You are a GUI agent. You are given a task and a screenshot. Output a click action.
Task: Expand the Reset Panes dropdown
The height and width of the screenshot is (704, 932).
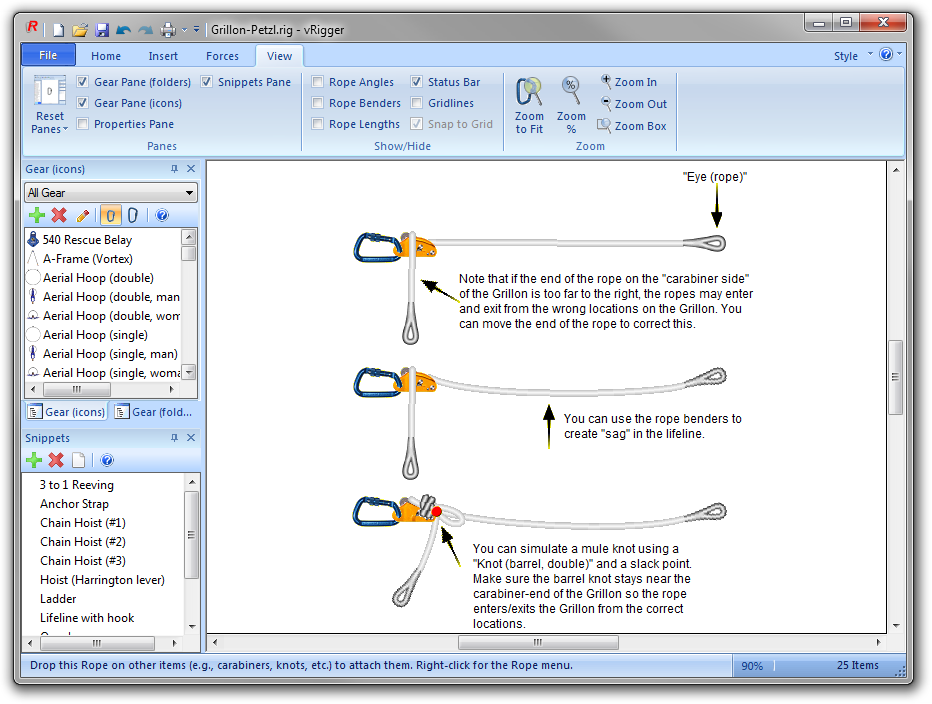[x=49, y=128]
